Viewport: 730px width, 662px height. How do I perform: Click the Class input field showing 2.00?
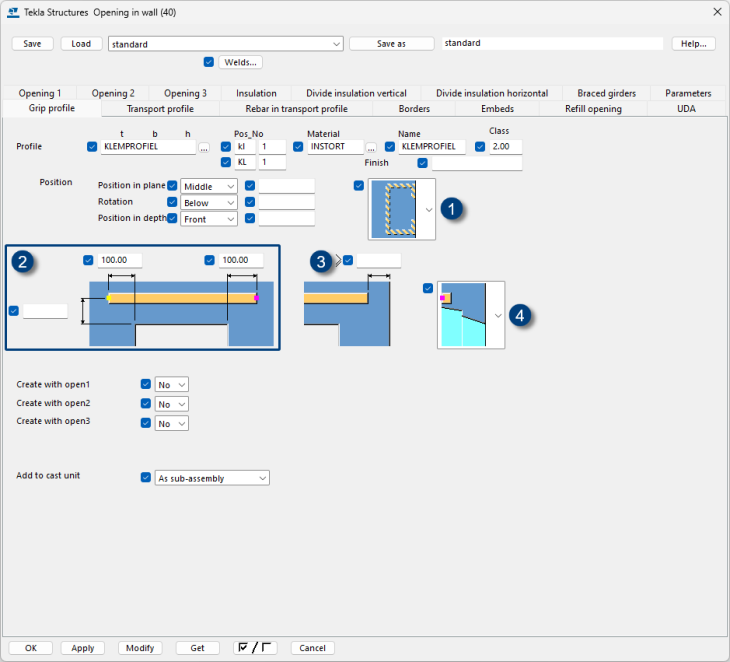[x=505, y=147]
